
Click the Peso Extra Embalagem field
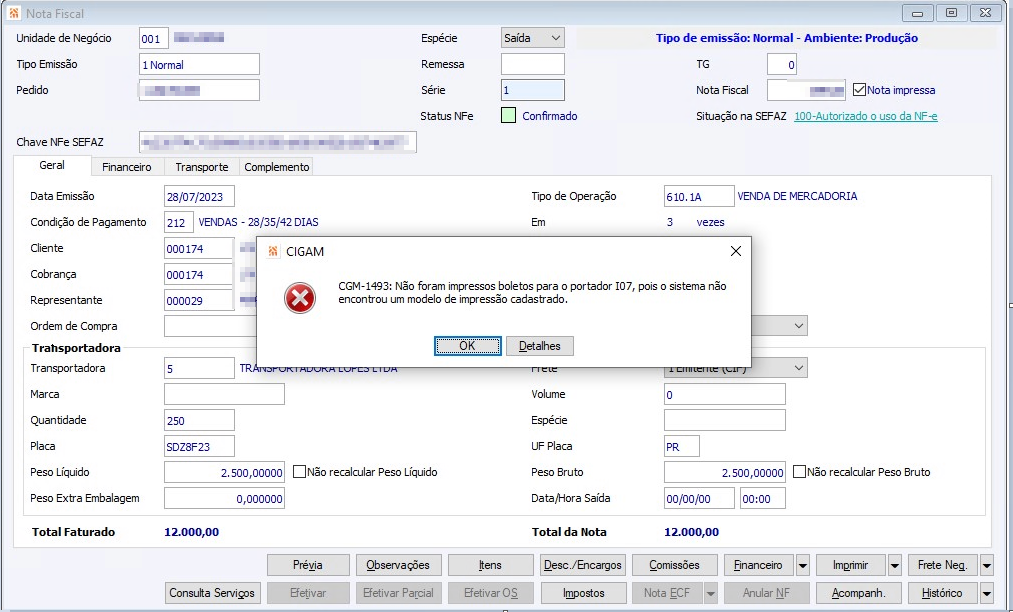[x=224, y=498]
